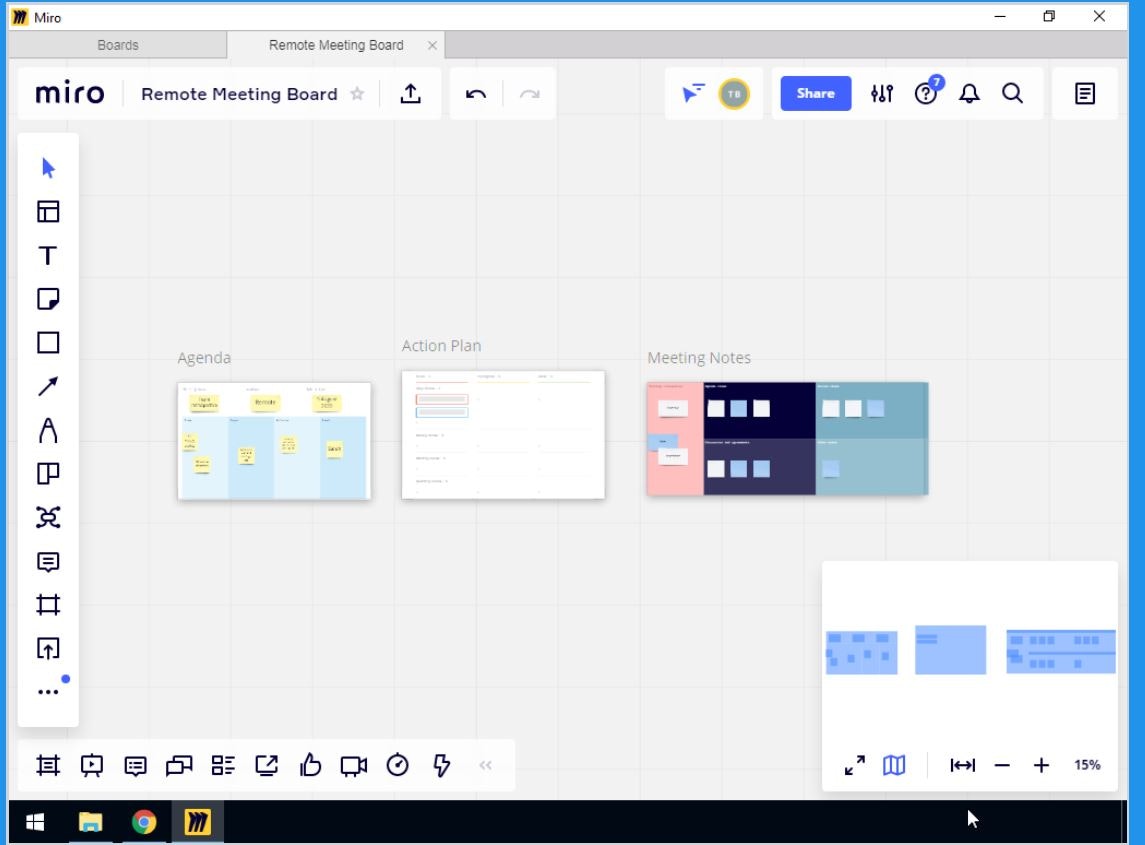Screen dimensions: 1145x845
Task: Start a video chat
Action: pos(354,765)
